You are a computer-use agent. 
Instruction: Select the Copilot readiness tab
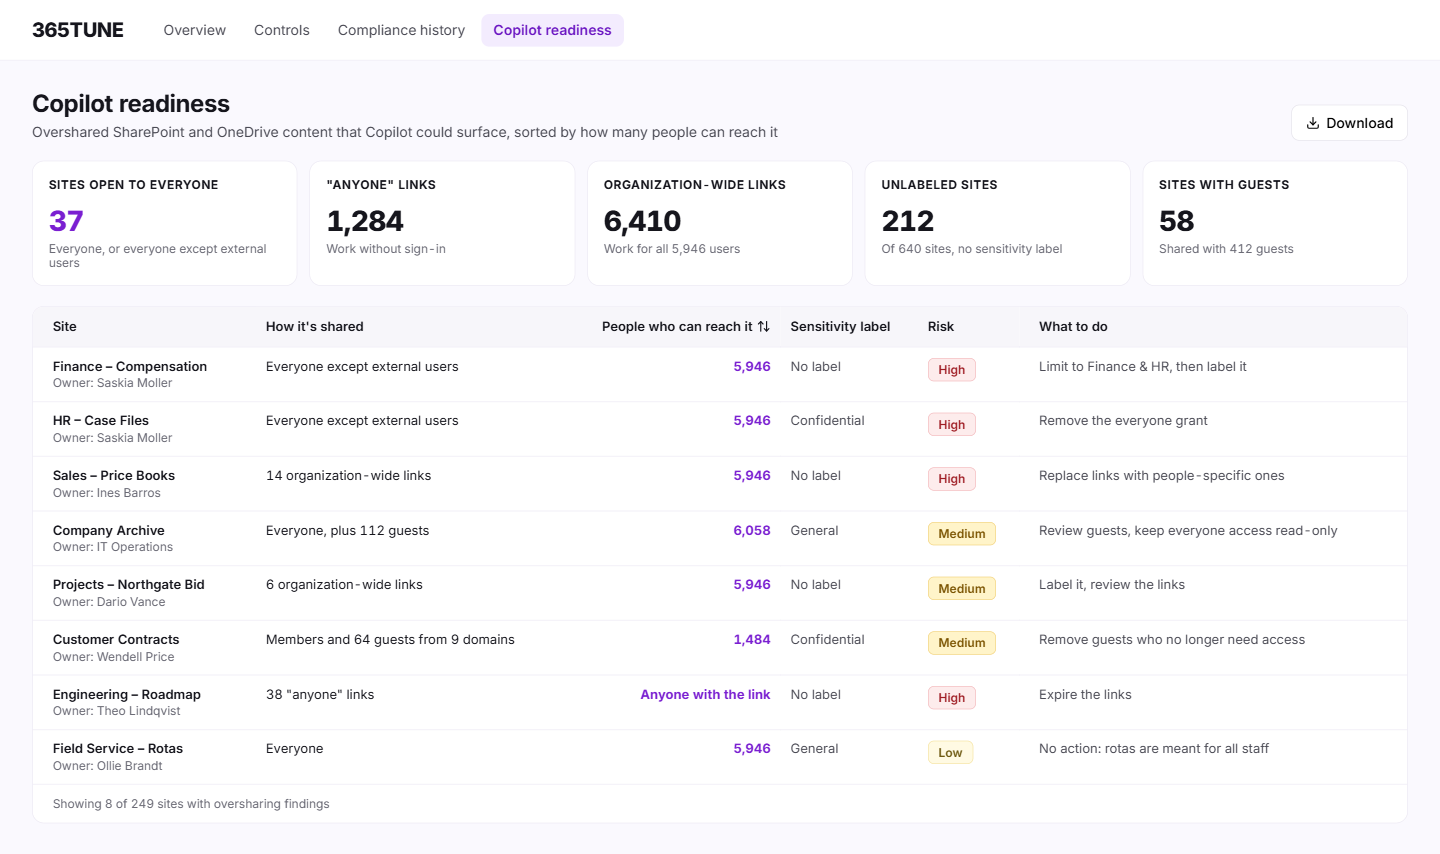click(x=552, y=30)
